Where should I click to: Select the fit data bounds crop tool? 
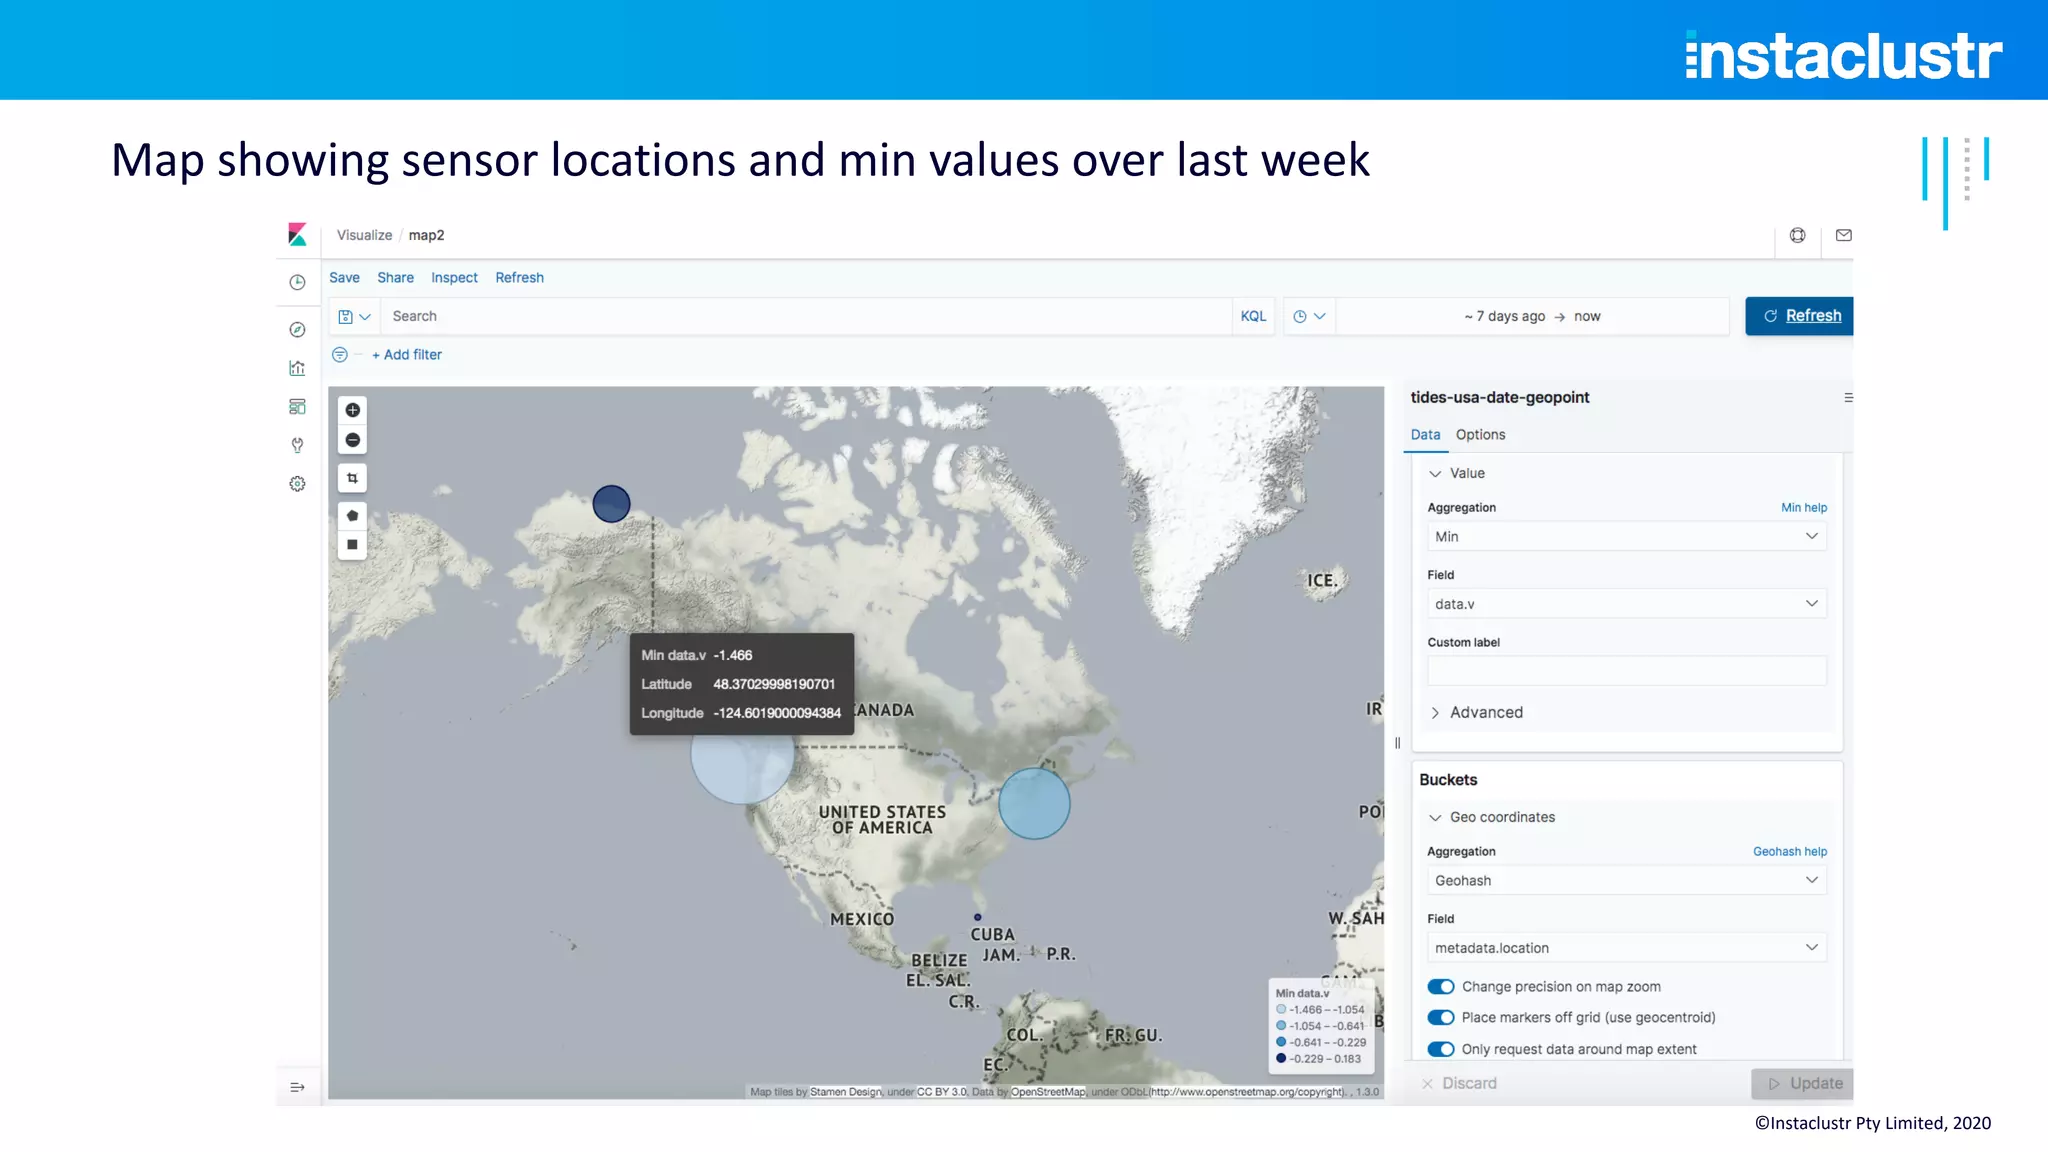tap(352, 478)
